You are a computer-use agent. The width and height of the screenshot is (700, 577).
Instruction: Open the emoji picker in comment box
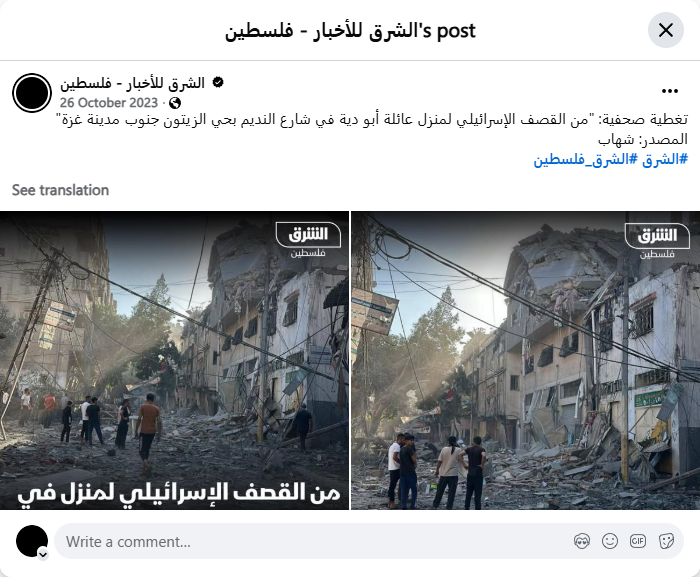tap(610, 541)
